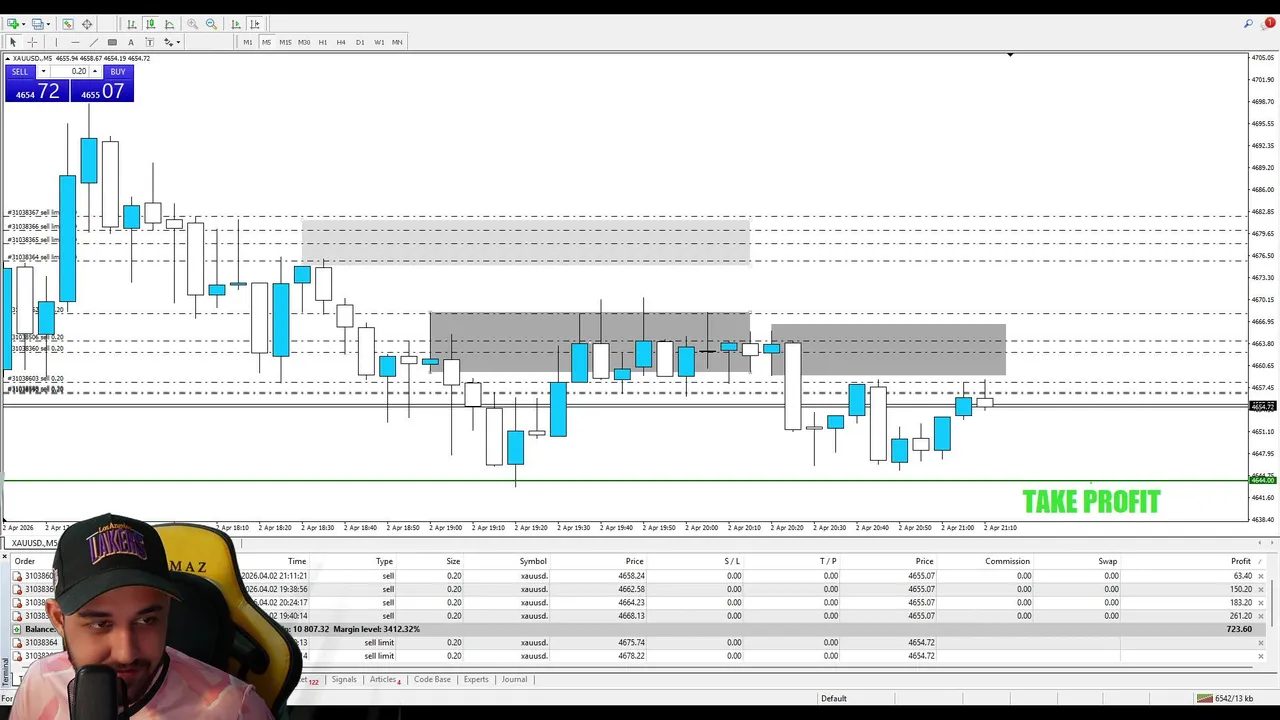Expand the New Chart dropdown arrow
This screenshot has height=720, width=1280.
(x=24, y=24)
